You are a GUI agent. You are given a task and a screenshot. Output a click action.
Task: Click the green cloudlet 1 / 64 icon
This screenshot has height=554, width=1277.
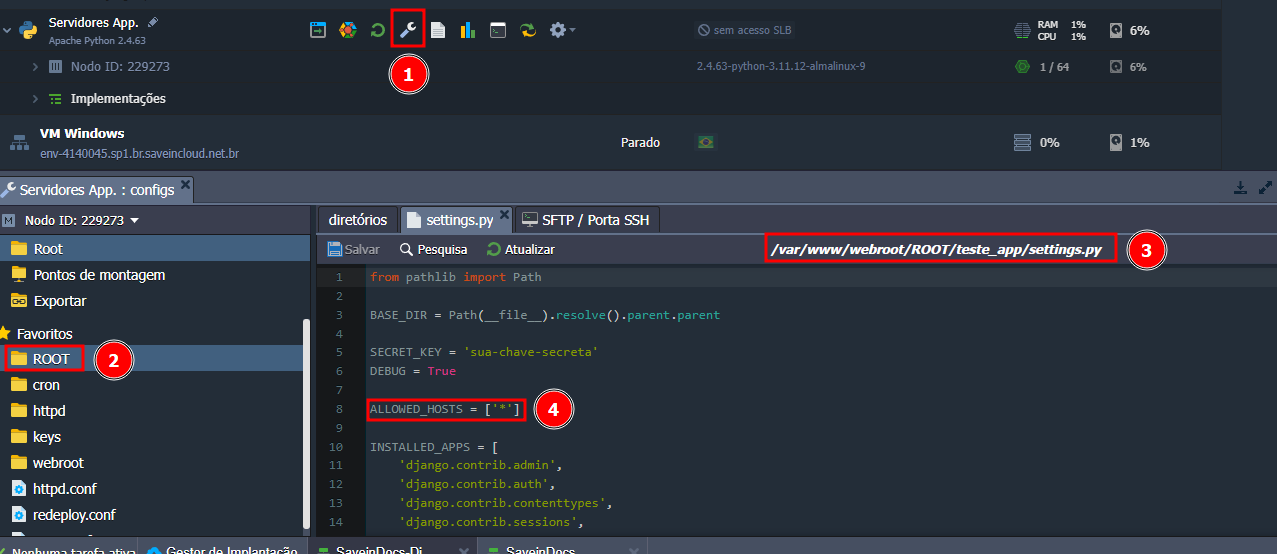tap(1022, 67)
